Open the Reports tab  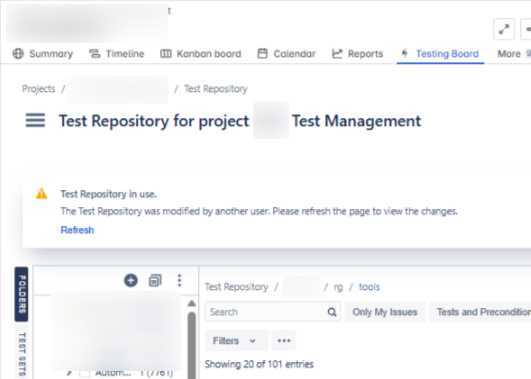(x=358, y=54)
